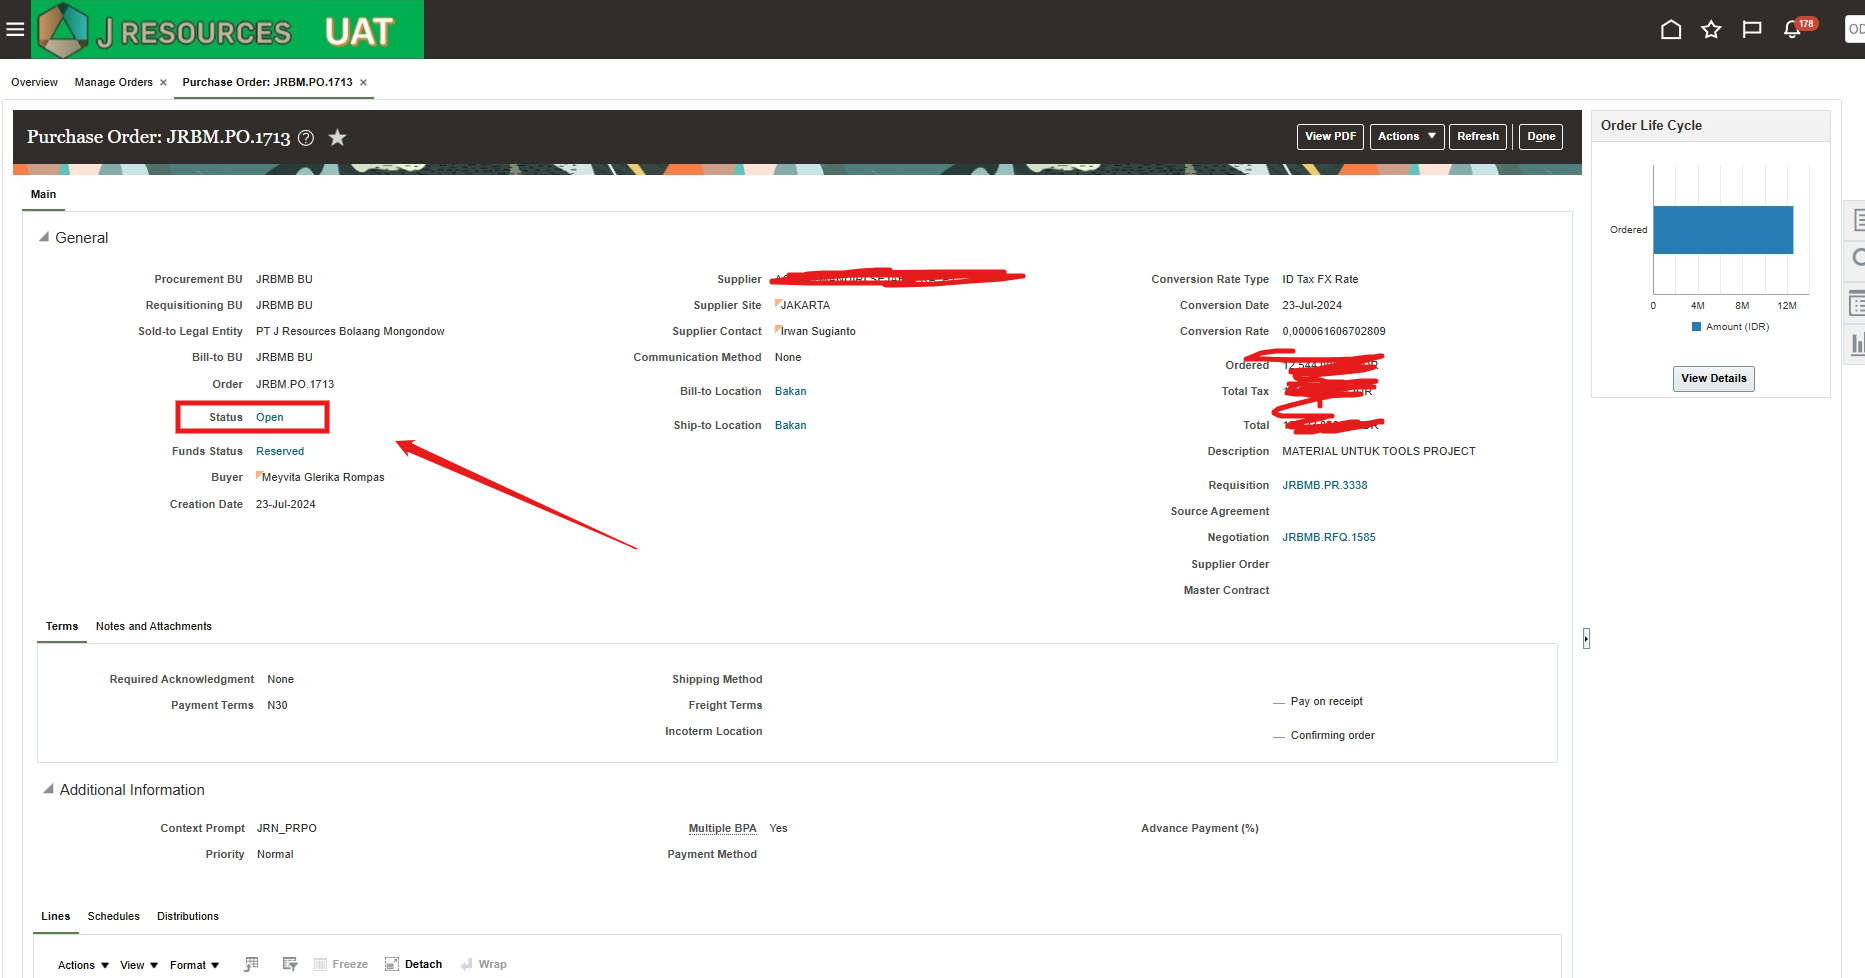Screen dimensions: 1865x978
Task: Click View Details in Order Life Cycle
Action: point(1713,378)
